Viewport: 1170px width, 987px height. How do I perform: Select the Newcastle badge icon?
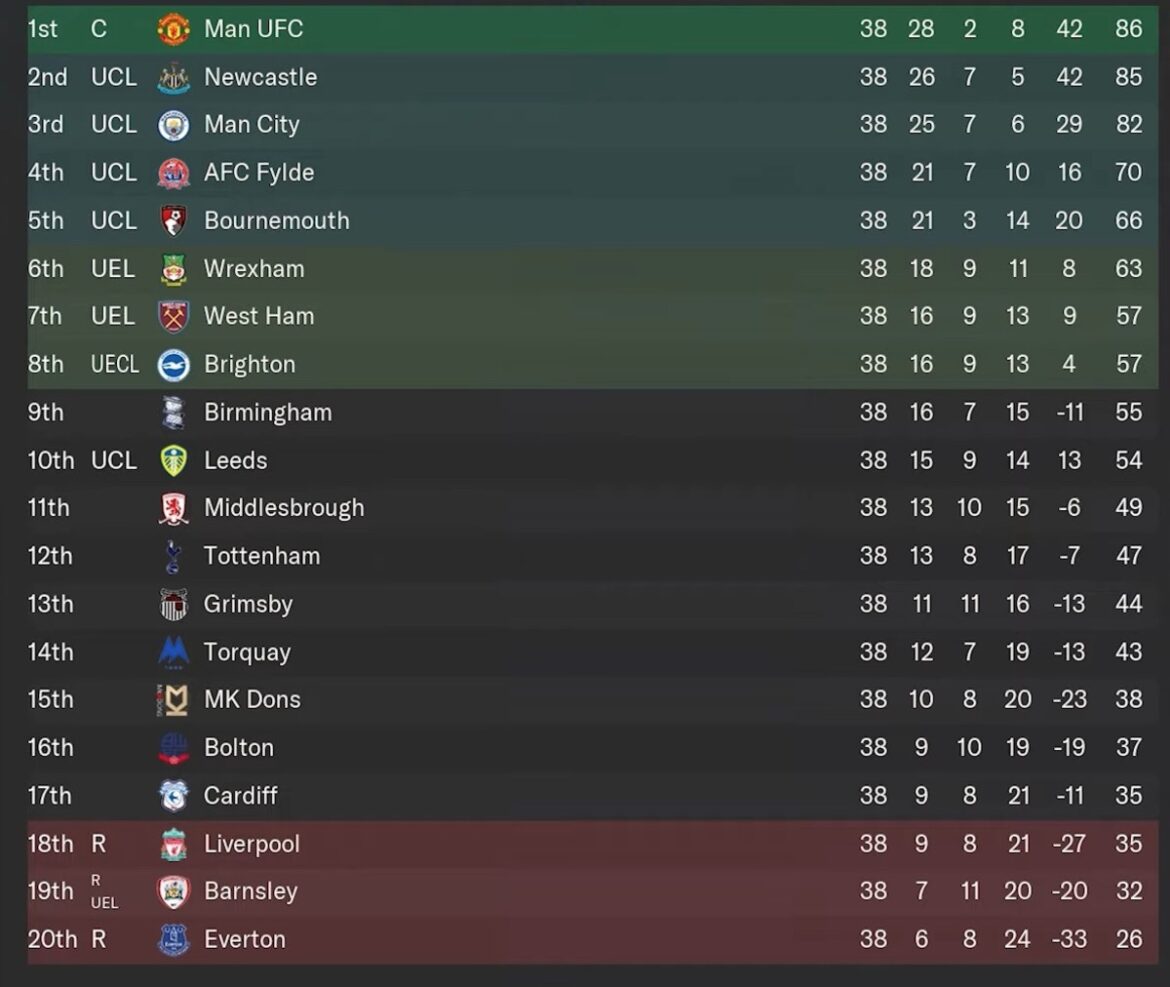(x=172, y=76)
